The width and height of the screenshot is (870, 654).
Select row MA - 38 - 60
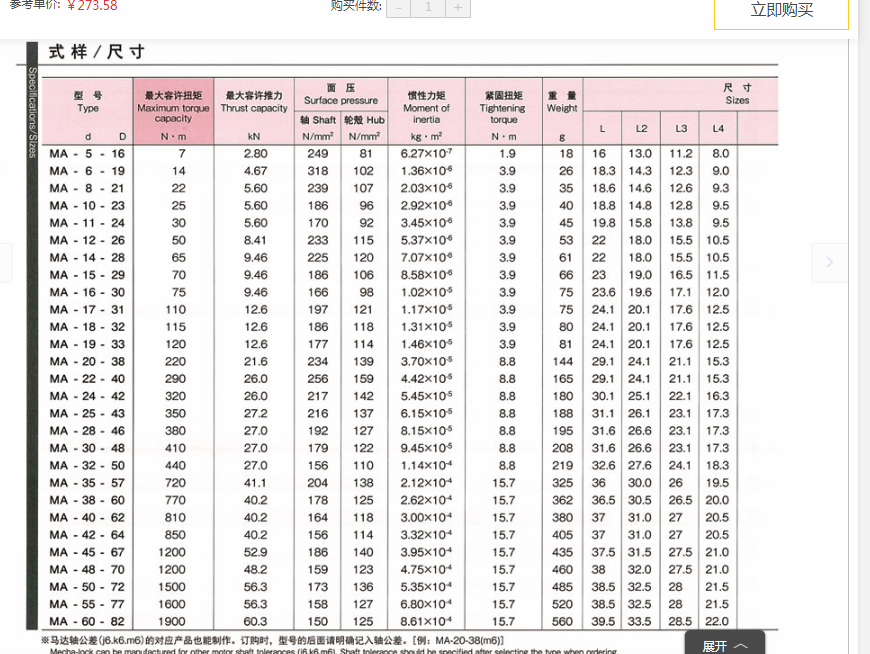(x=410, y=500)
